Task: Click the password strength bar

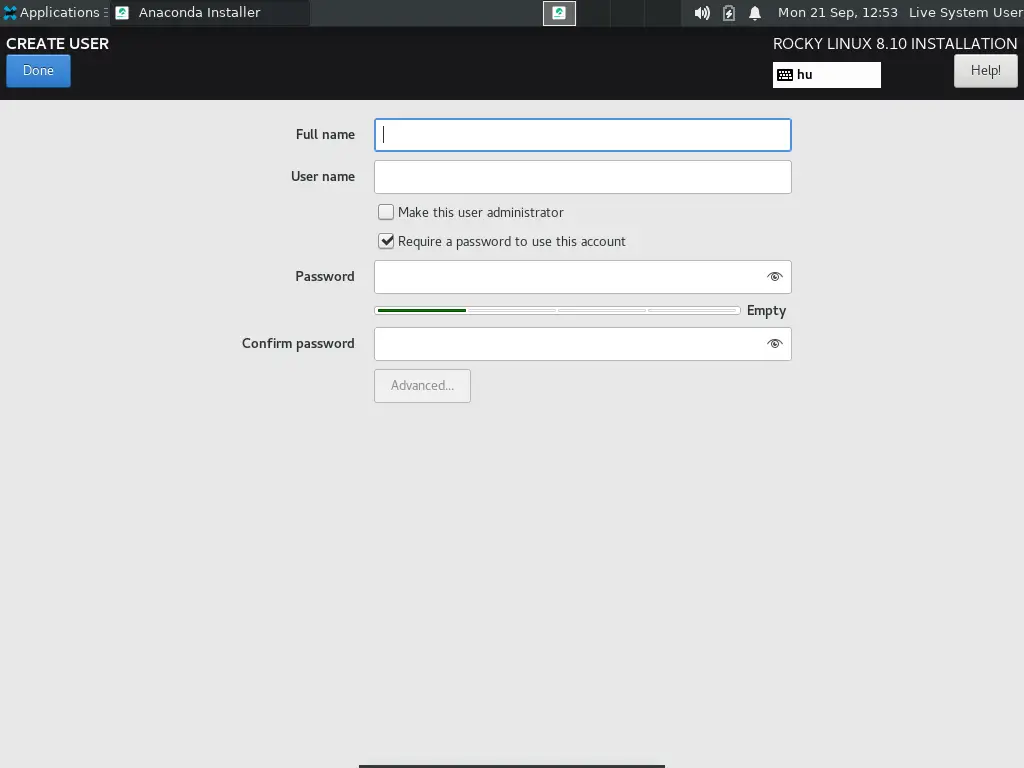Action: tap(557, 310)
